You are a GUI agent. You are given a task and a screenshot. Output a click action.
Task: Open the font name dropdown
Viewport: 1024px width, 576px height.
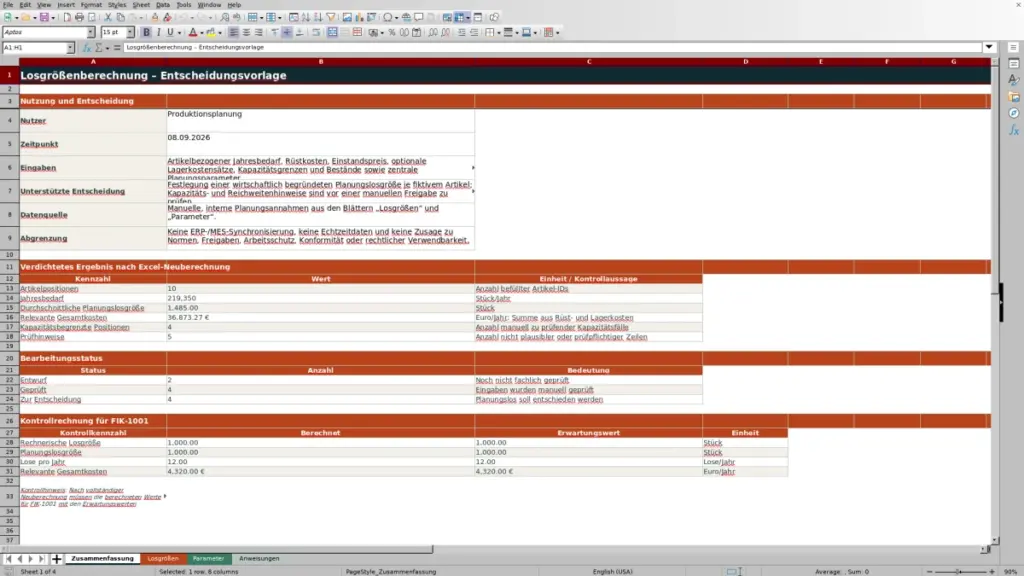click(90, 33)
